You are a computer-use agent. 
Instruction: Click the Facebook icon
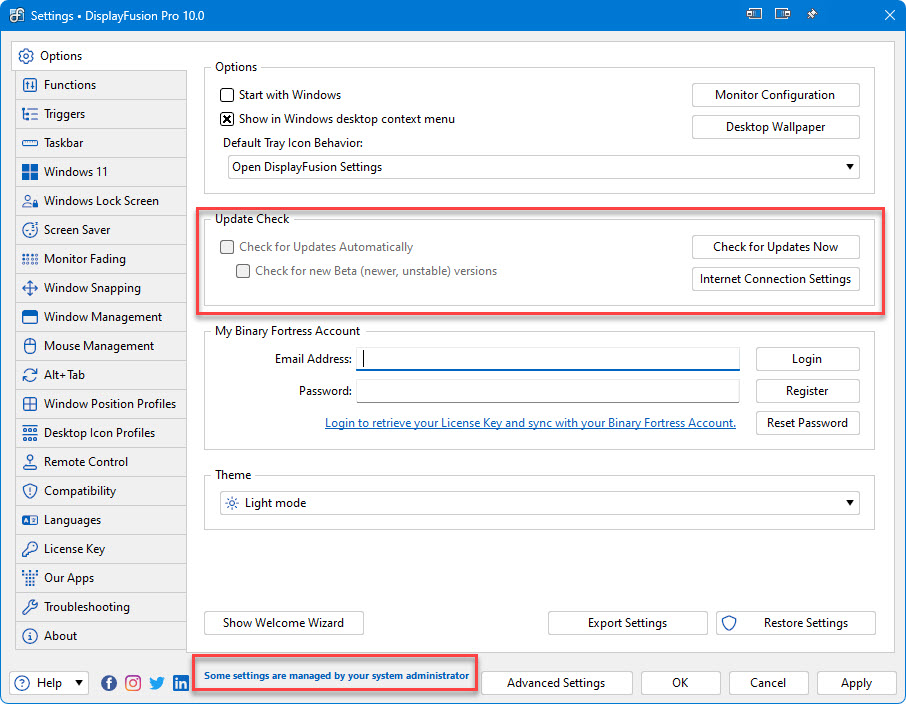[109, 683]
